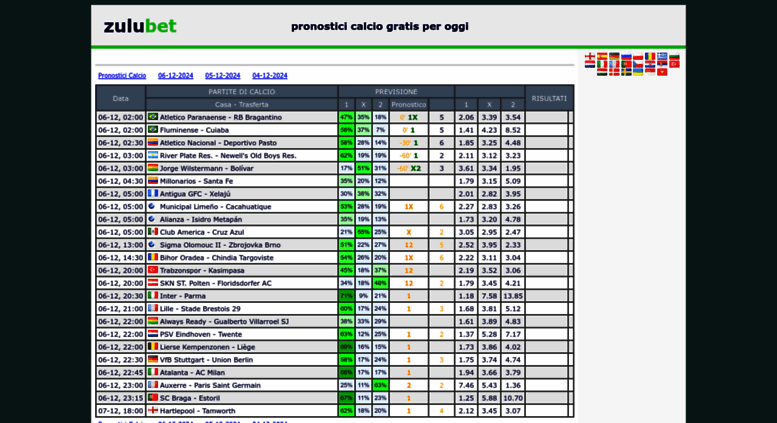Select the SKN ST. Polten - Floridsdorfer AC match
Viewport: 777px width, 423px height.
(x=216, y=283)
